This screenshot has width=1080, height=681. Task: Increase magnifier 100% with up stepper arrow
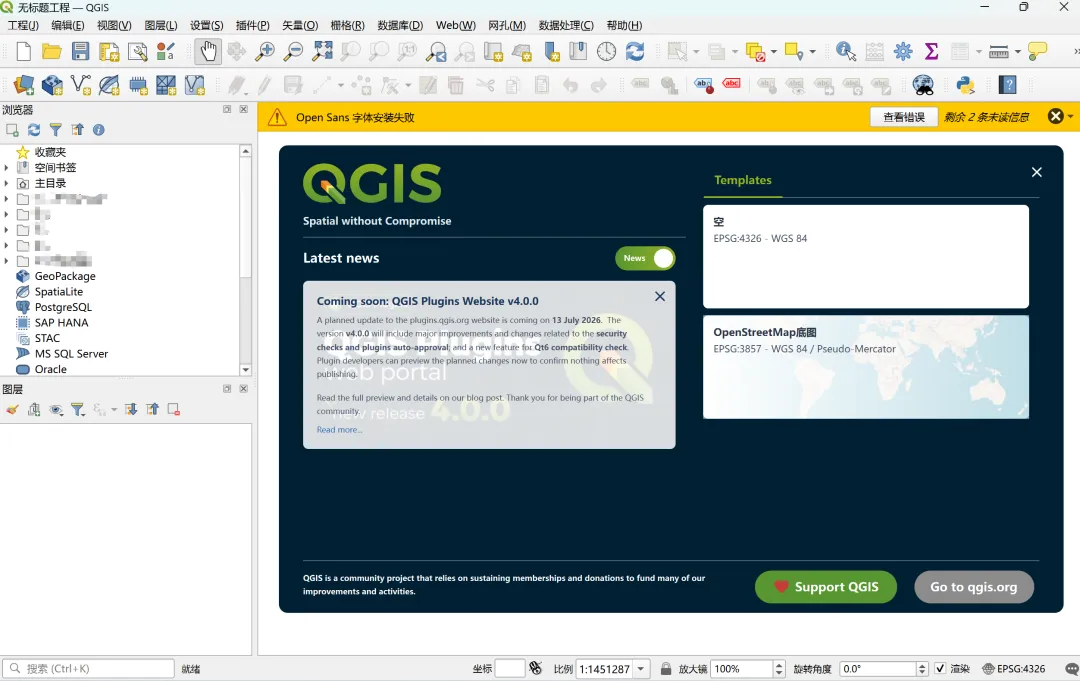(x=779, y=665)
